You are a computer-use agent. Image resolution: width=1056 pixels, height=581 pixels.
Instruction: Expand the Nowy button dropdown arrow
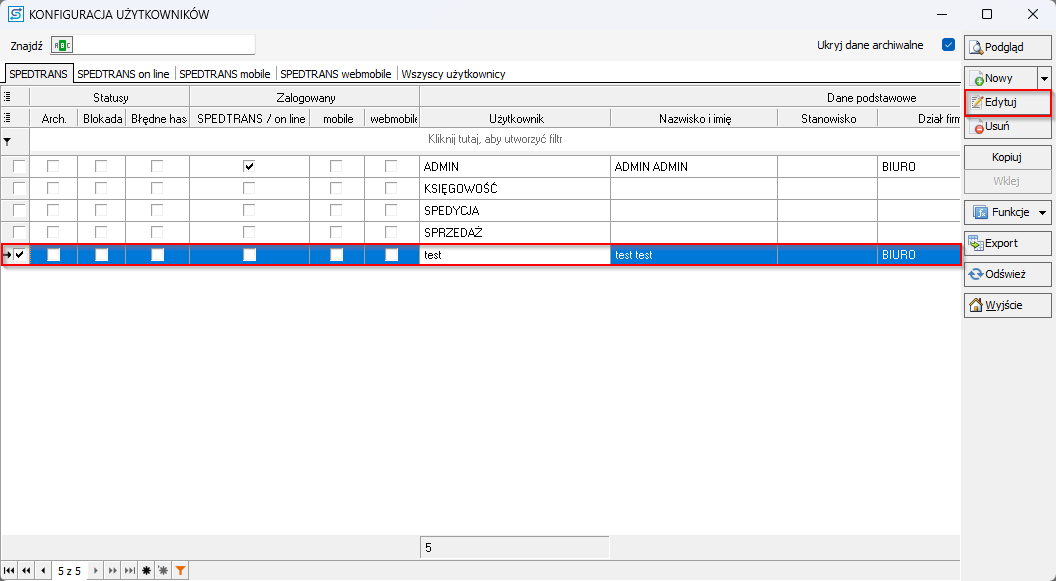click(x=1044, y=78)
